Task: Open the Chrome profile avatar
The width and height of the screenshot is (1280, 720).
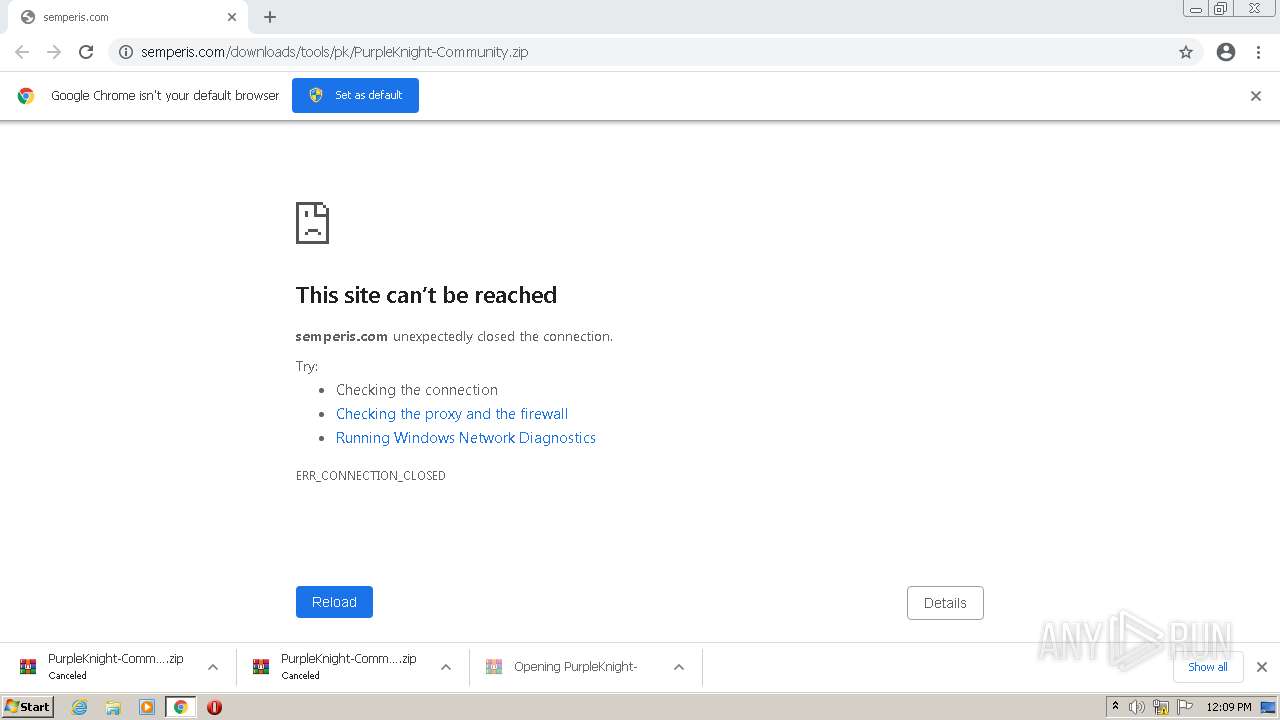Action: (x=1226, y=52)
